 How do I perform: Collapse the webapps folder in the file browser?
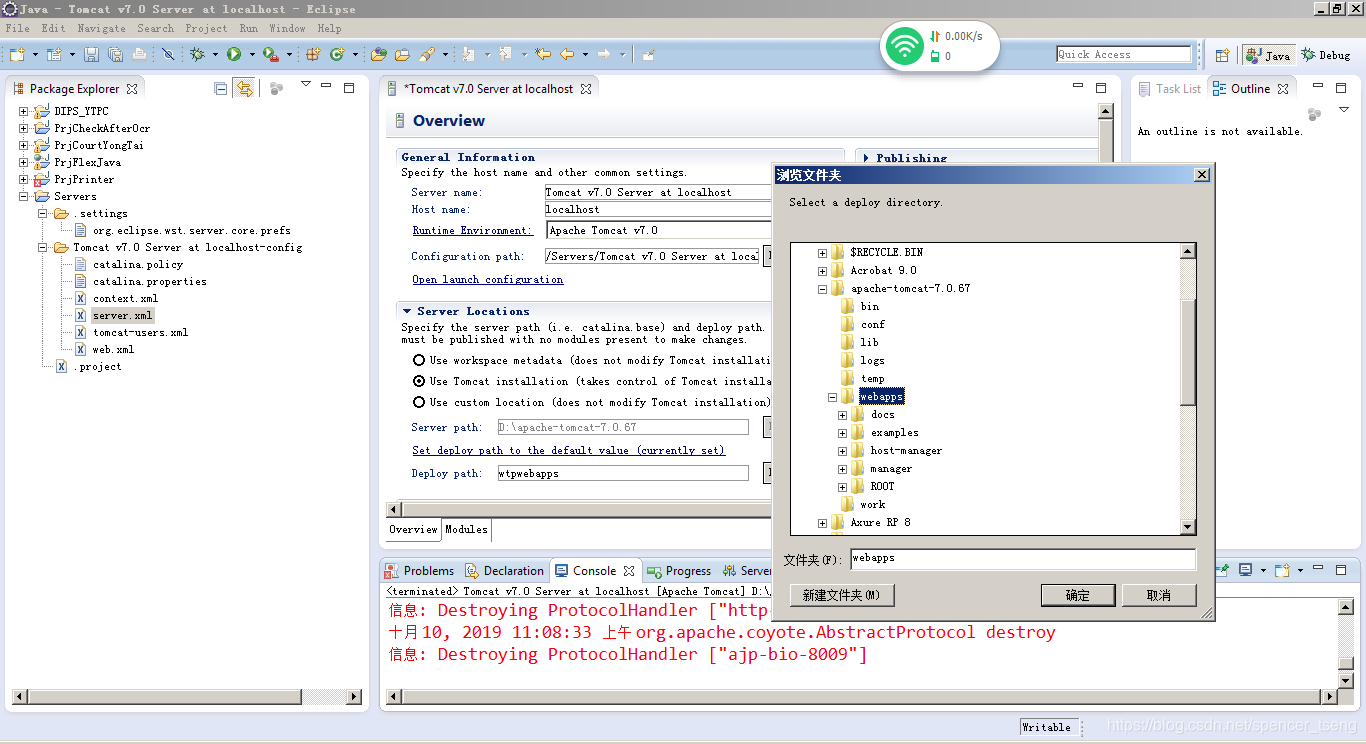point(832,396)
